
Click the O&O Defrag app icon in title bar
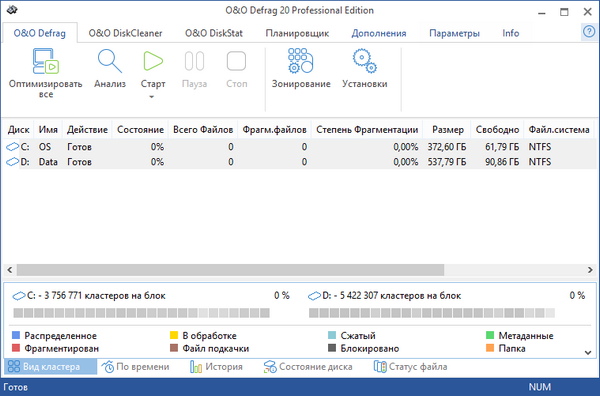[12, 10]
